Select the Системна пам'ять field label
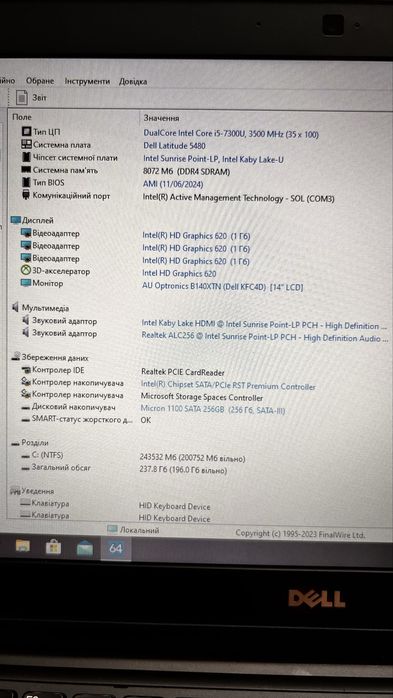 coord(65,170)
